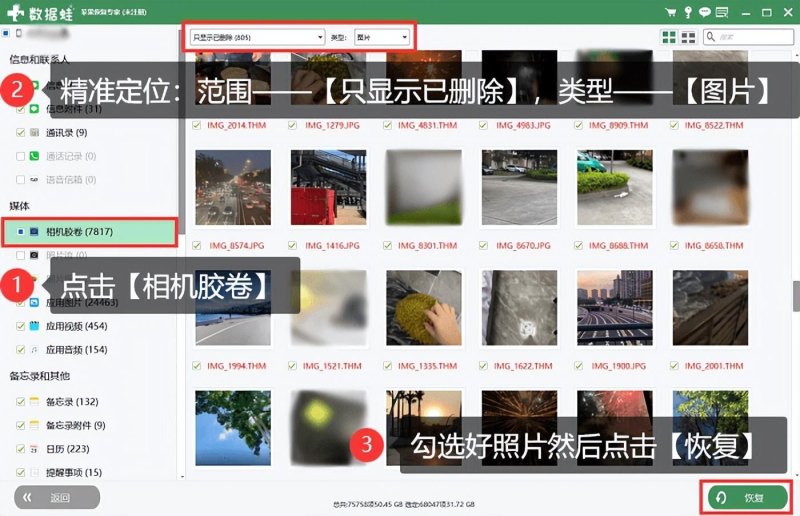Click the IMG_4983.JPG file name
This screenshot has height=516, width=800.
tap(523, 125)
